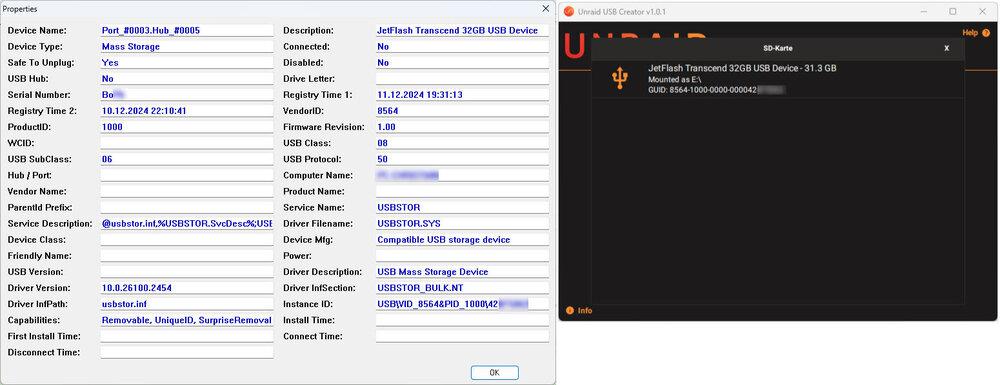Viewport: 1000px width, 385px height.
Task: Click the Info label at bottom left
Action: pos(585,311)
